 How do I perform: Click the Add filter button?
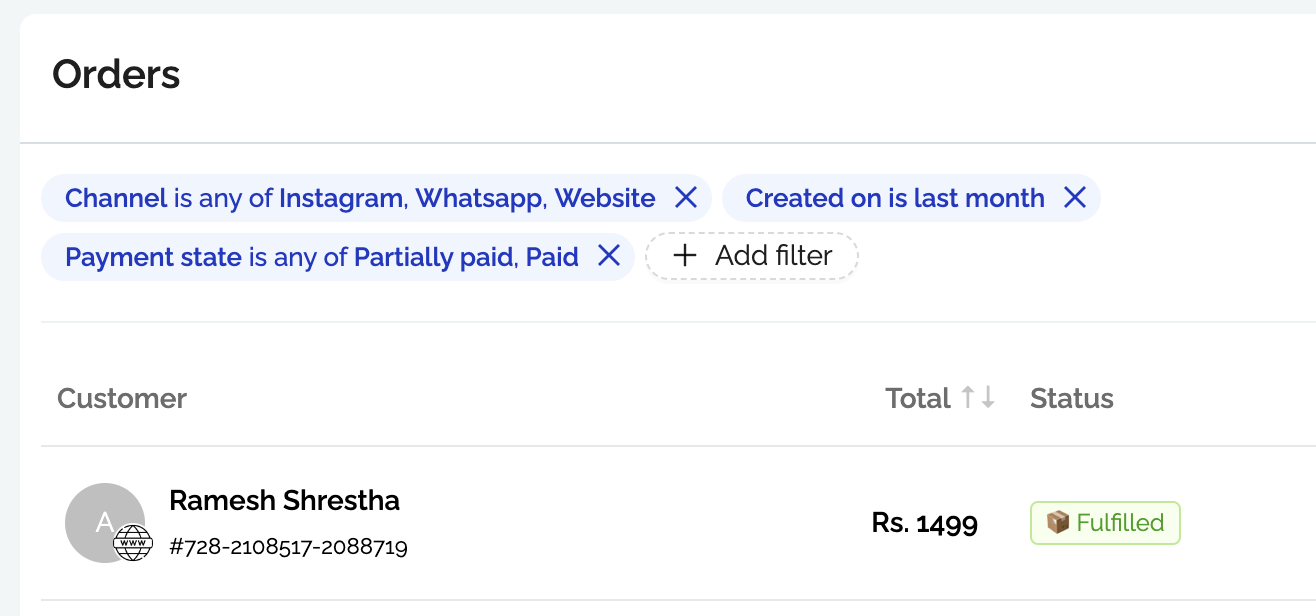click(752, 256)
